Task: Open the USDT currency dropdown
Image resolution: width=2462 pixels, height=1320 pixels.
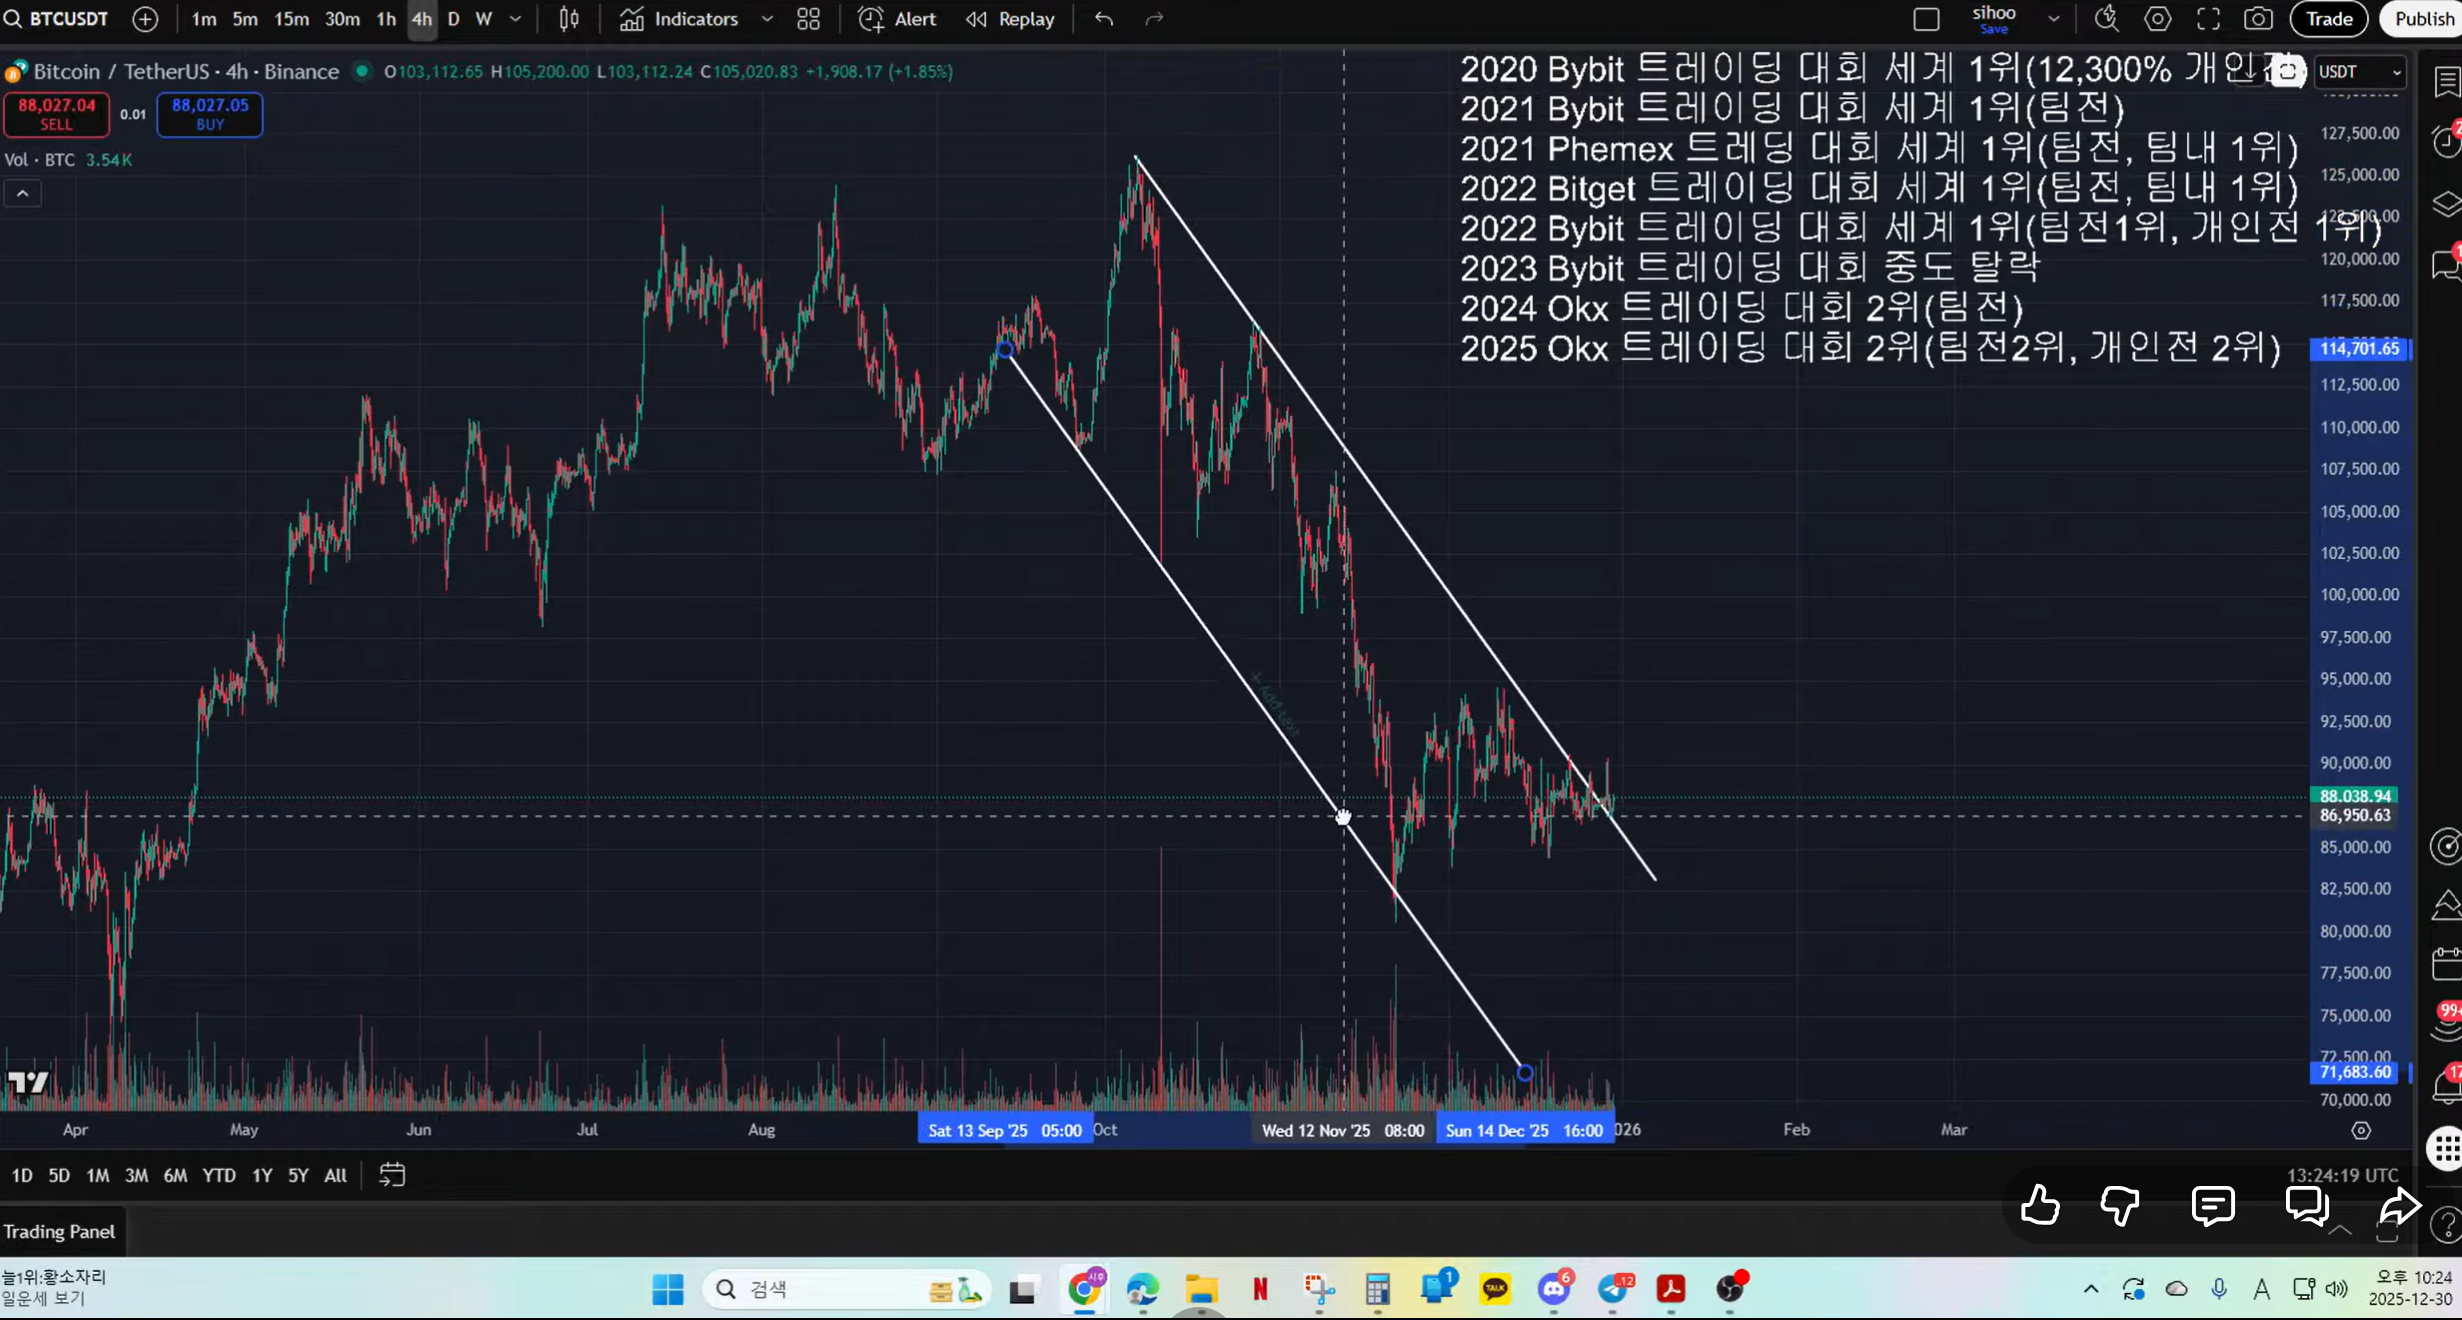Action: [2359, 72]
